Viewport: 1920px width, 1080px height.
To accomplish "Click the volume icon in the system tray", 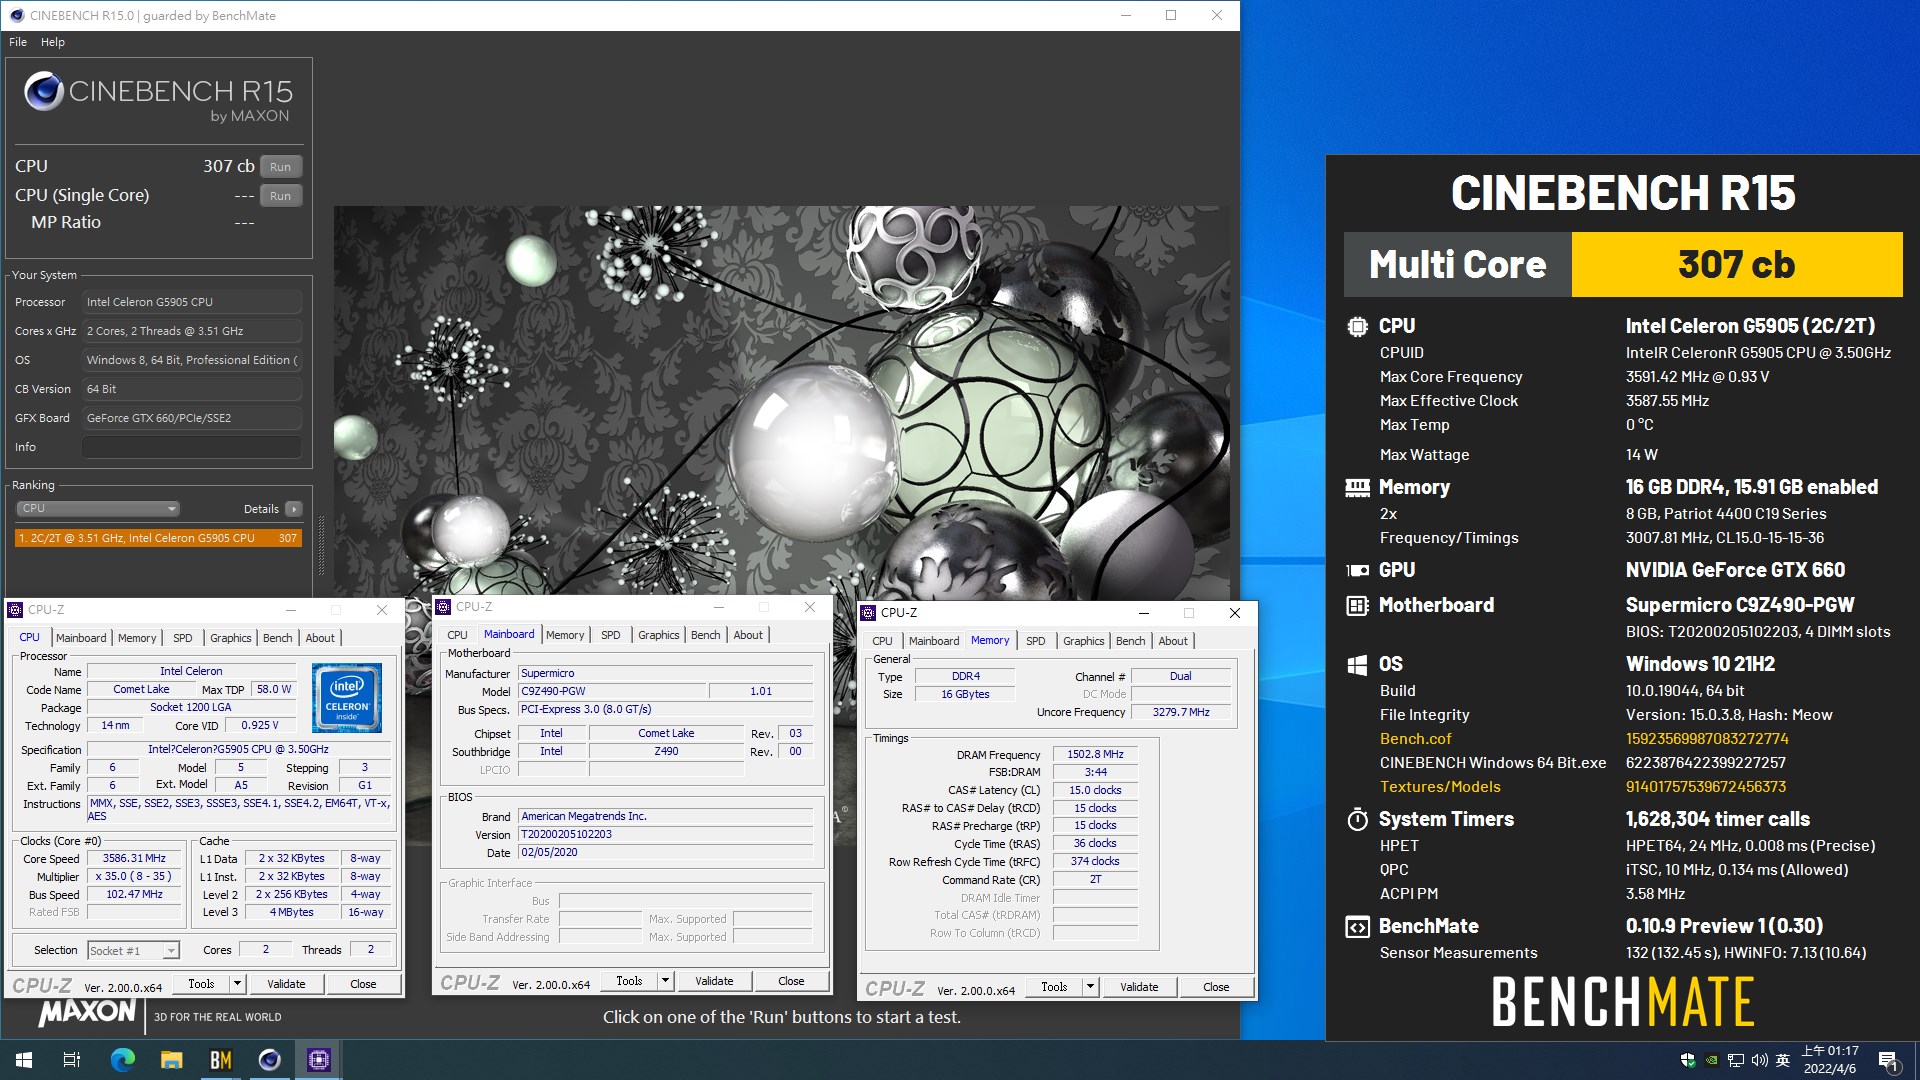I will (x=1759, y=1060).
